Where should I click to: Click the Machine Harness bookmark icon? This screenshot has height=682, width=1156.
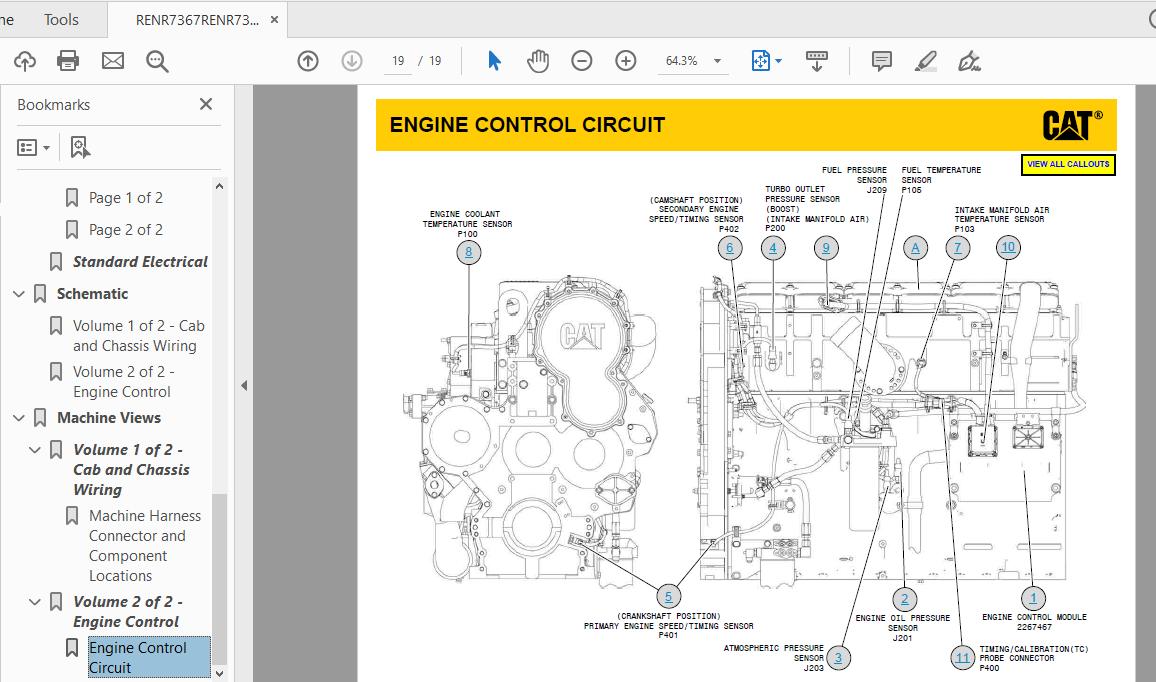pos(72,515)
